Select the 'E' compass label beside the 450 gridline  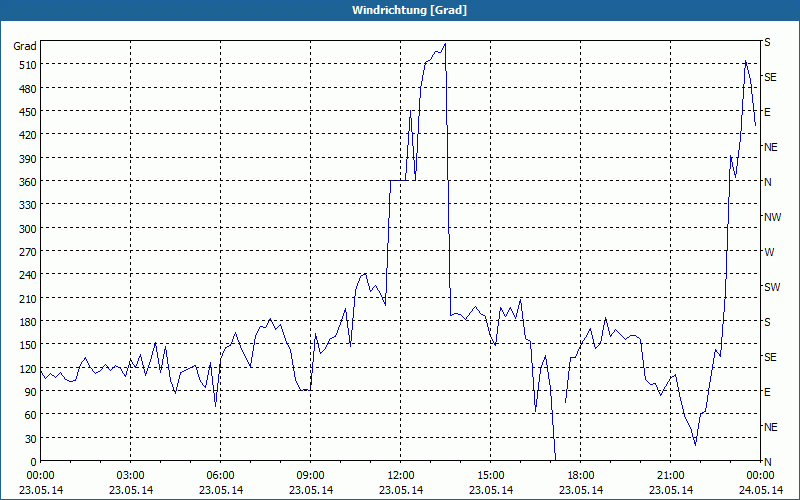point(767,112)
